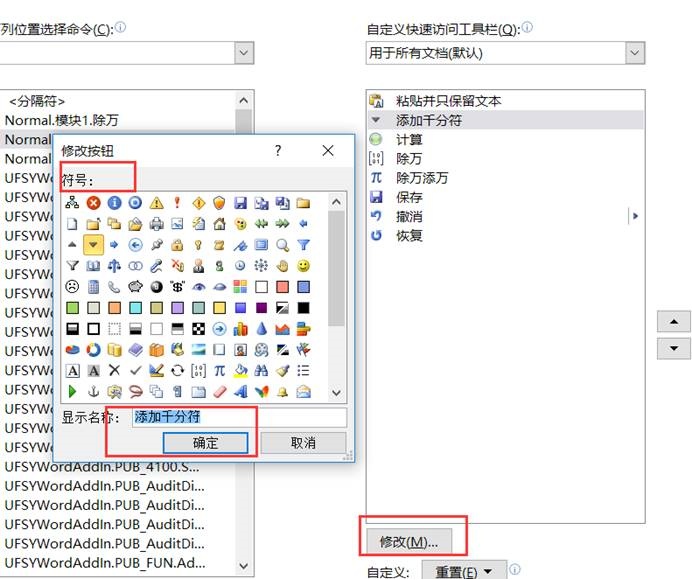Cancel the dialog with 取消
Image resolution: width=692 pixels, height=580 pixels.
pyautogui.click(x=303, y=443)
